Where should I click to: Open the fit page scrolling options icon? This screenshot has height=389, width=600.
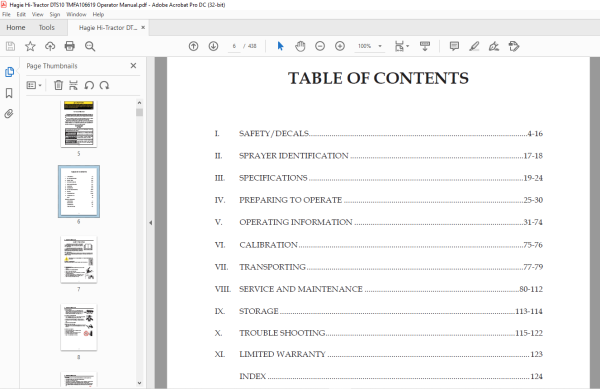401,46
